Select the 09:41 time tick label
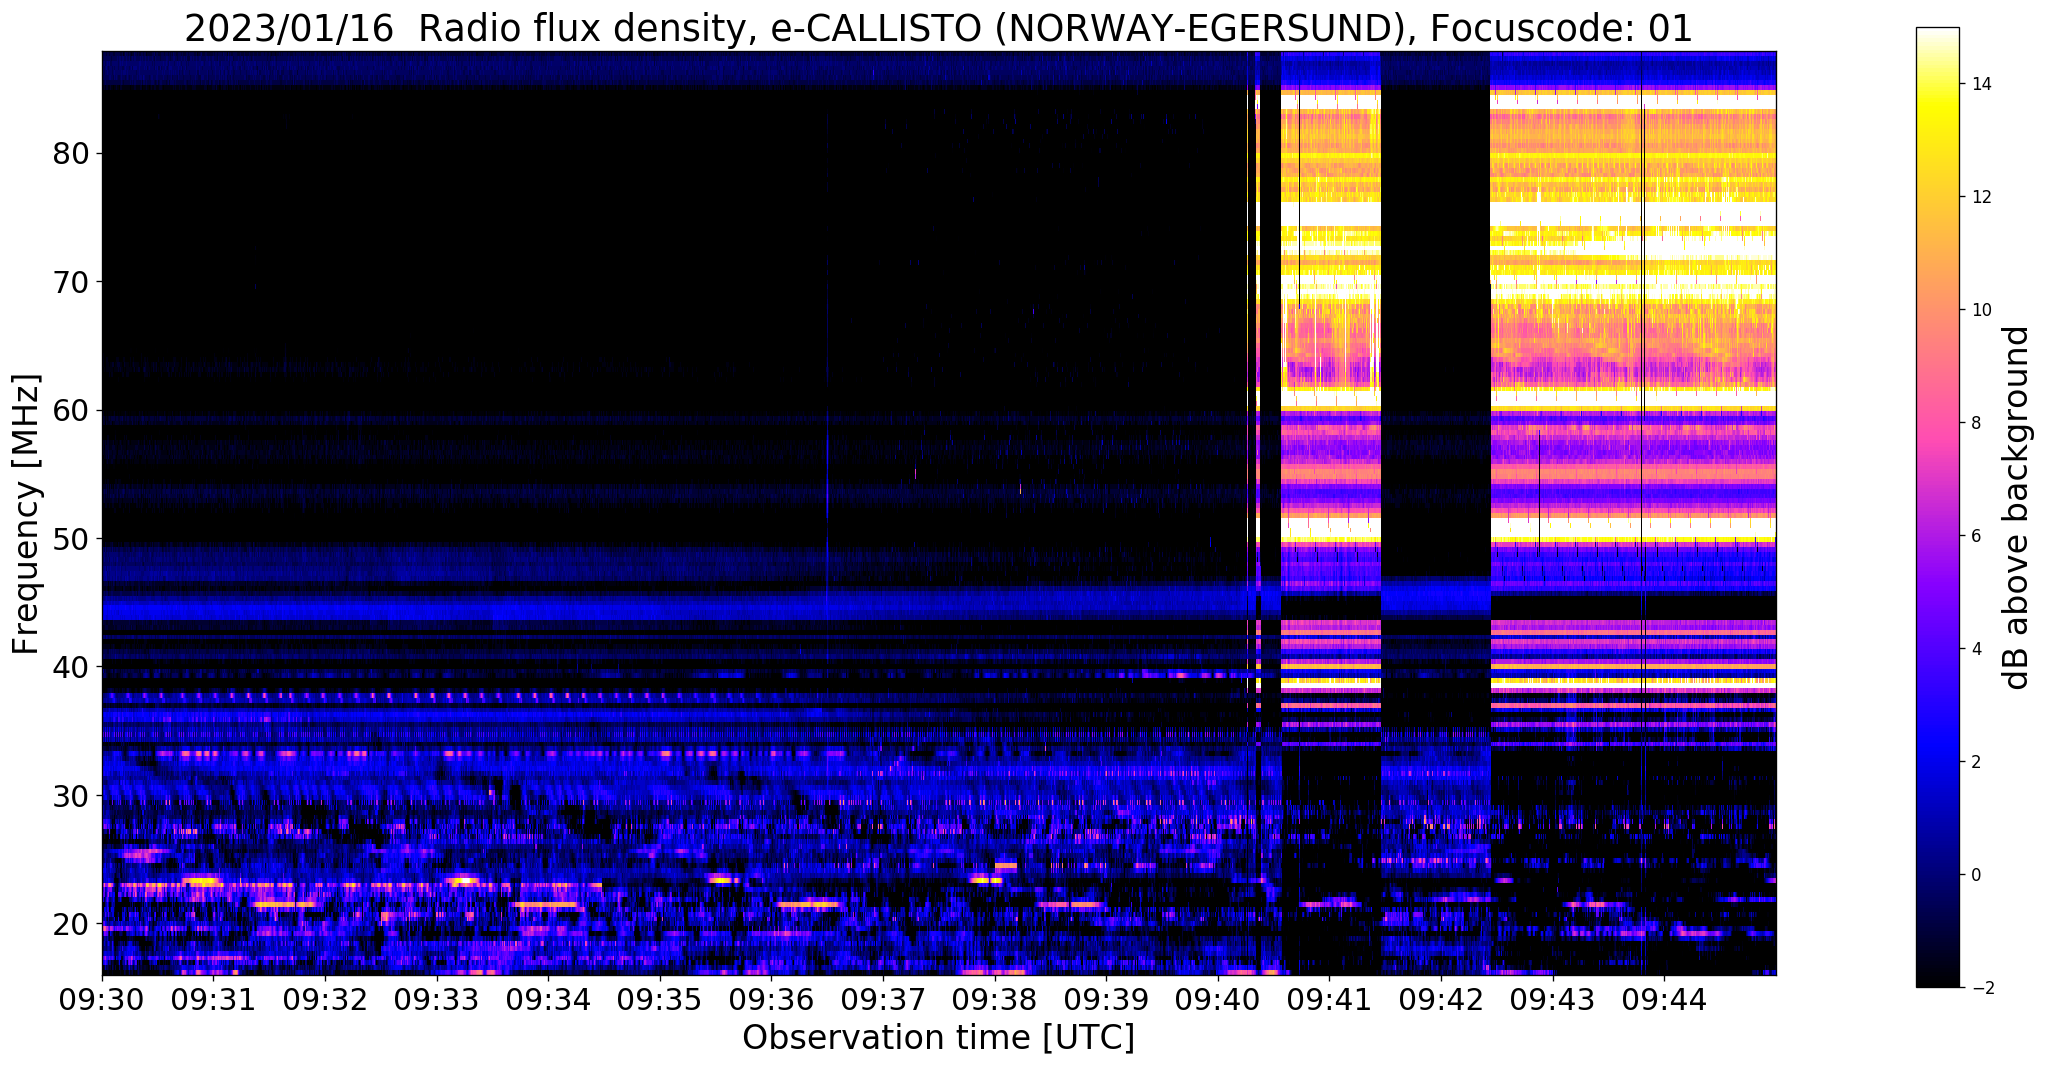This screenshot has width=2047, height=1067. (x=1329, y=999)
